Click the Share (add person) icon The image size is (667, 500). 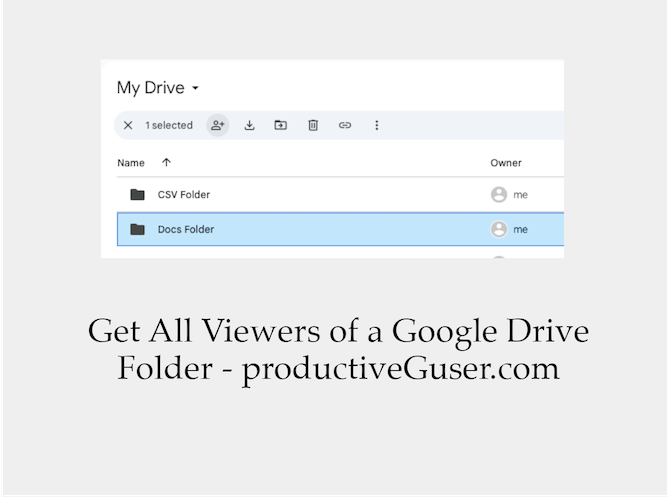click(x=218, y=125)
